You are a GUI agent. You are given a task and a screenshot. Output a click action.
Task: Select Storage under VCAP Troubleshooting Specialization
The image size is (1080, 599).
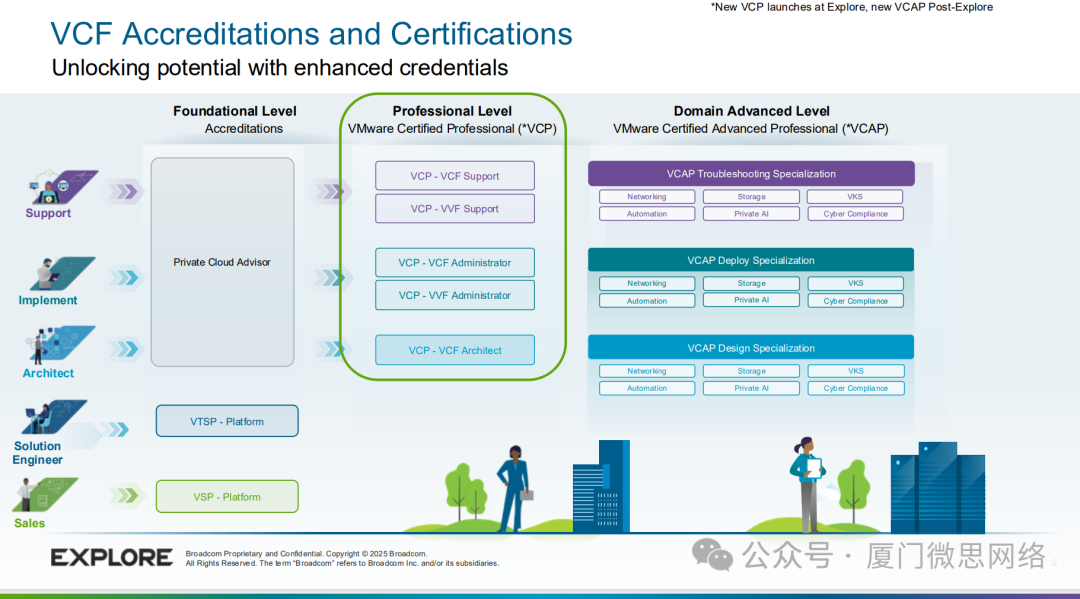(751, 196)
